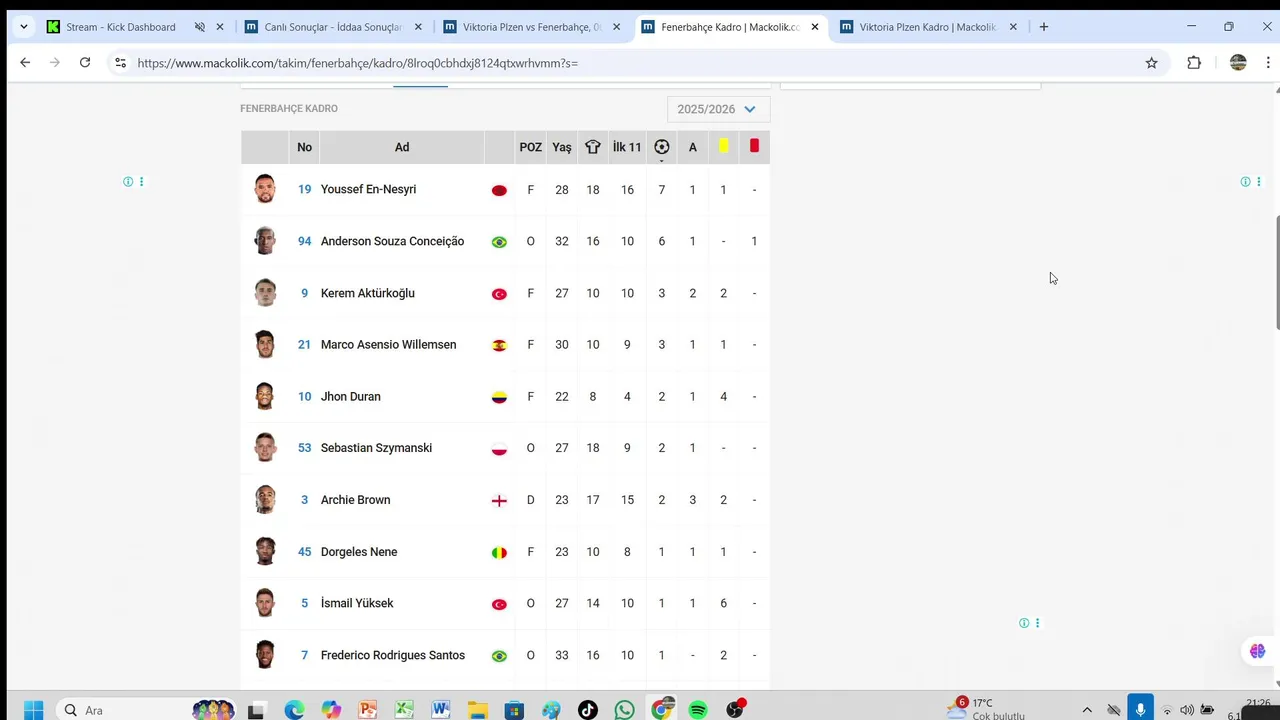Open Marco Asensio Willemsen player link
1280x720 pixels.
388,344
